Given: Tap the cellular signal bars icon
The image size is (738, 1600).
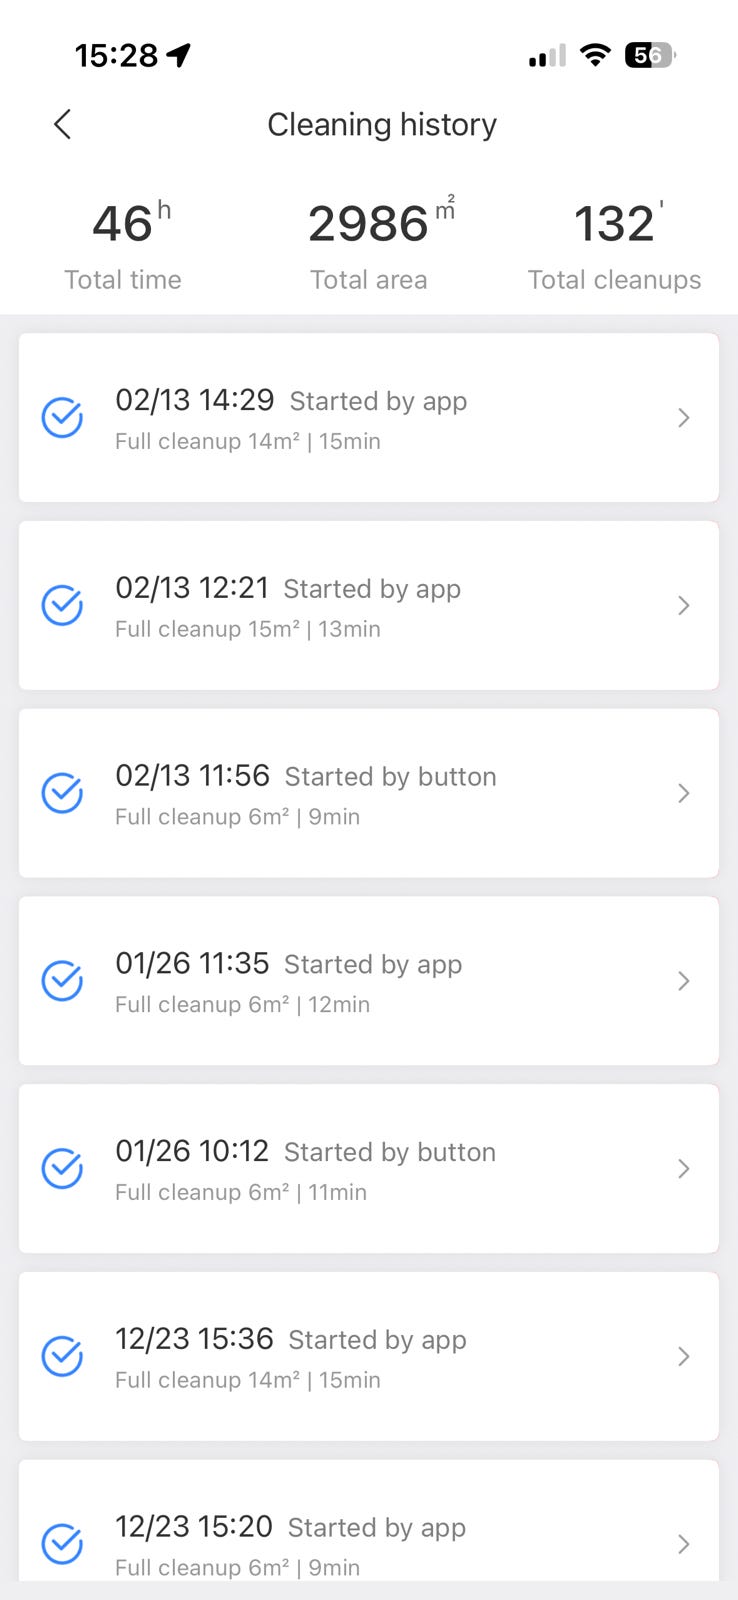Looking at the screenshot, I should (x=547, y=56).
